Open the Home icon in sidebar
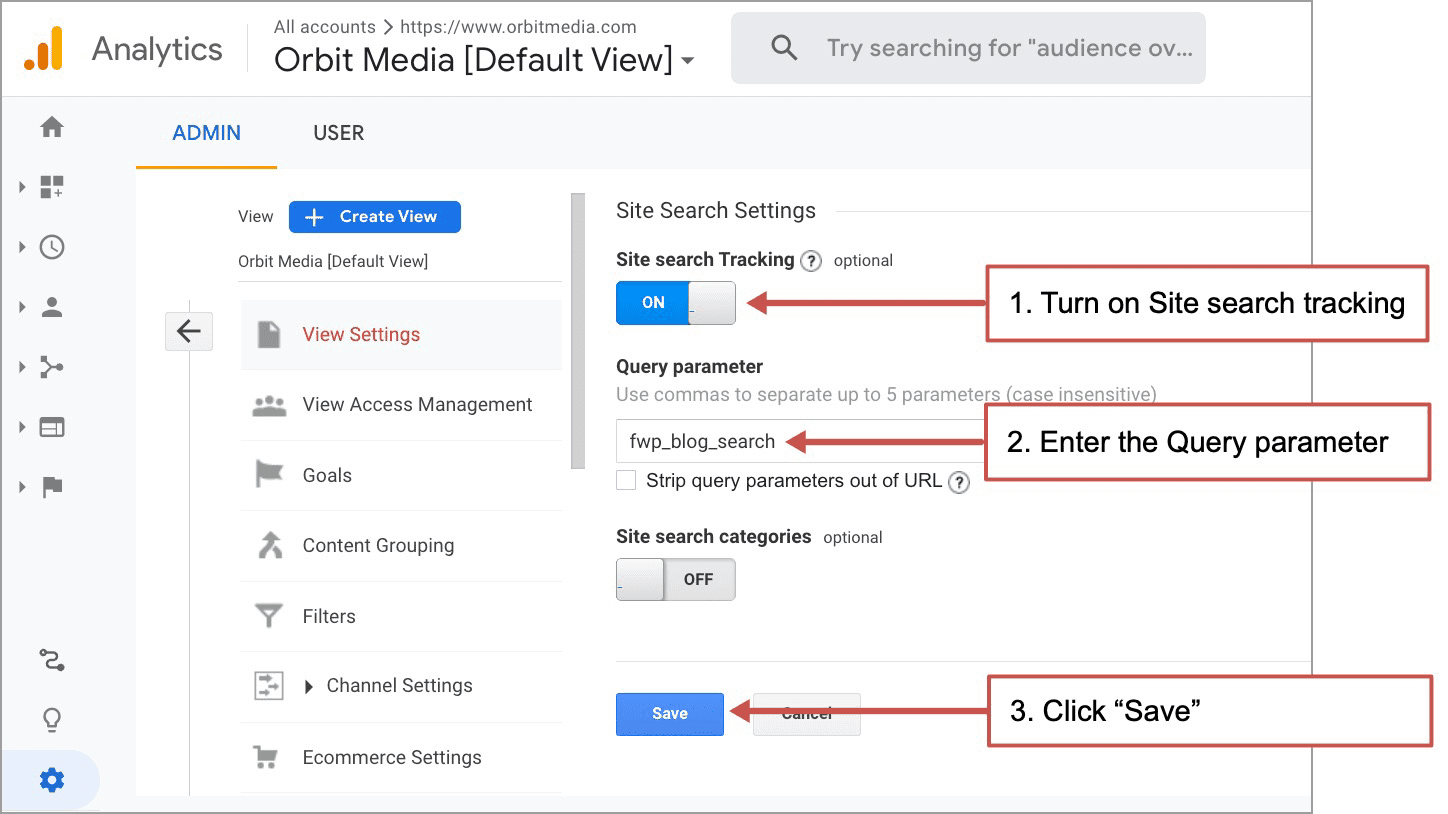This screenshot has width=1448, height=814. click(52, 127)
